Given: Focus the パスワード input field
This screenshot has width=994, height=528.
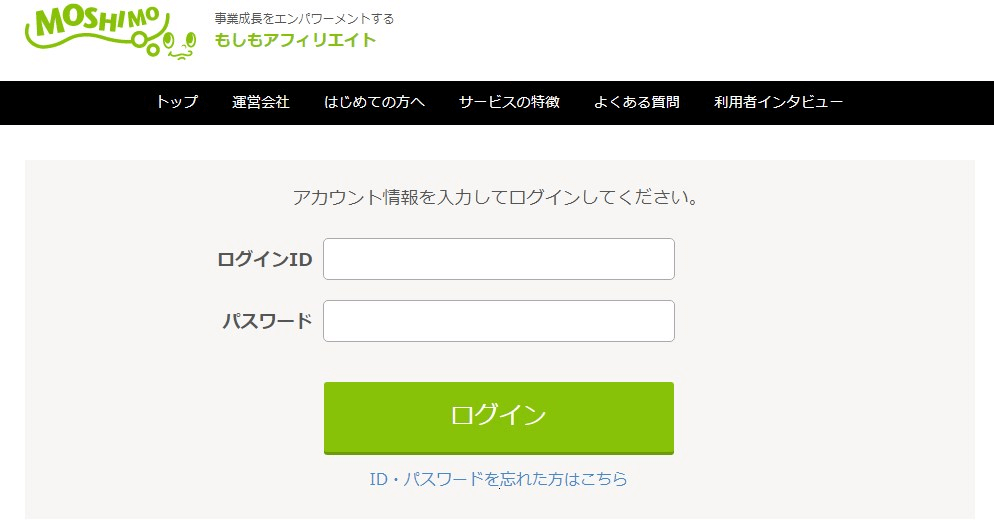Looking at the screenshot, I should coord(499,321).
